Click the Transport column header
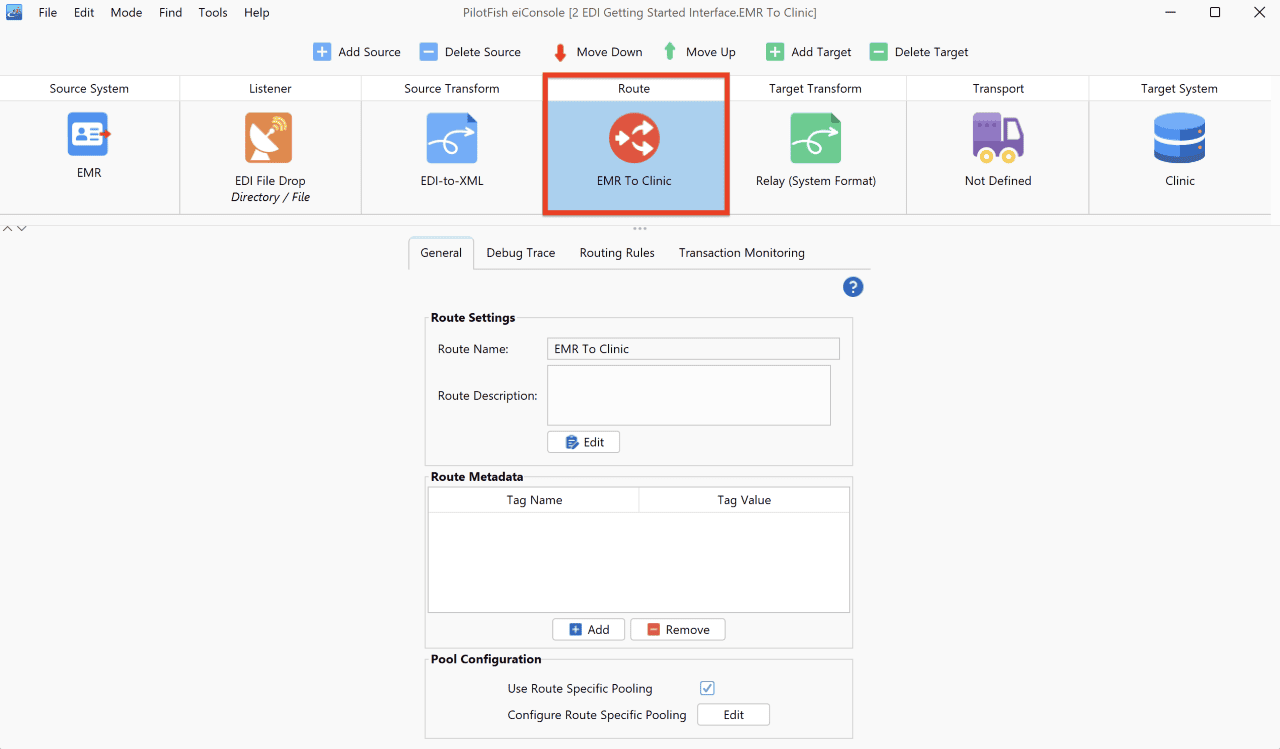Screen dimensions: 1280x749 [x=998, y=88]
